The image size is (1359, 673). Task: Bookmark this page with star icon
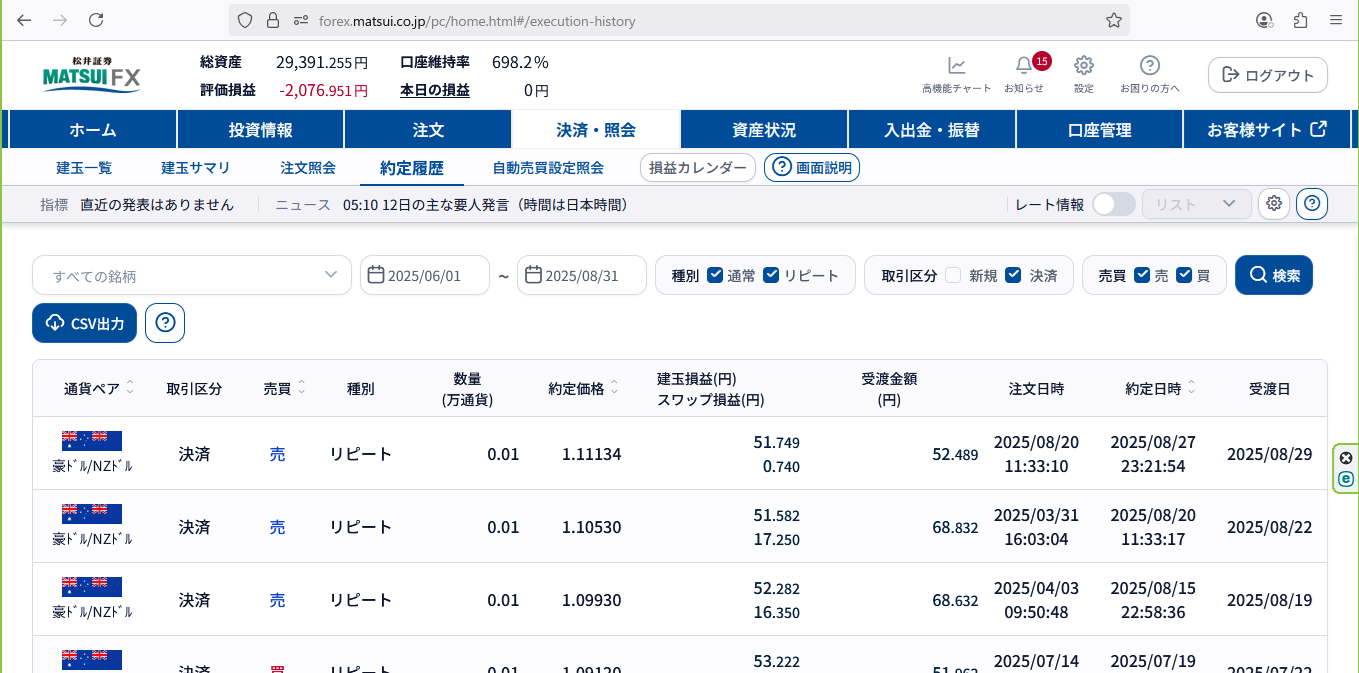point(1114,20)
